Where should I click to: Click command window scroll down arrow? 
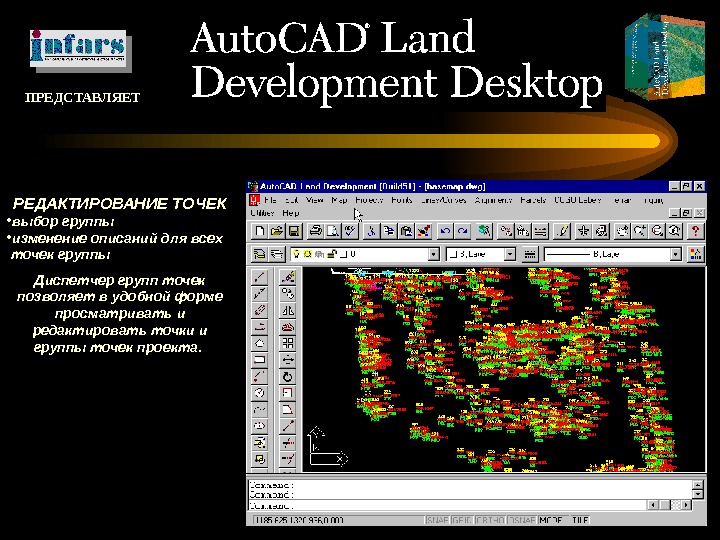pos(698,494)
